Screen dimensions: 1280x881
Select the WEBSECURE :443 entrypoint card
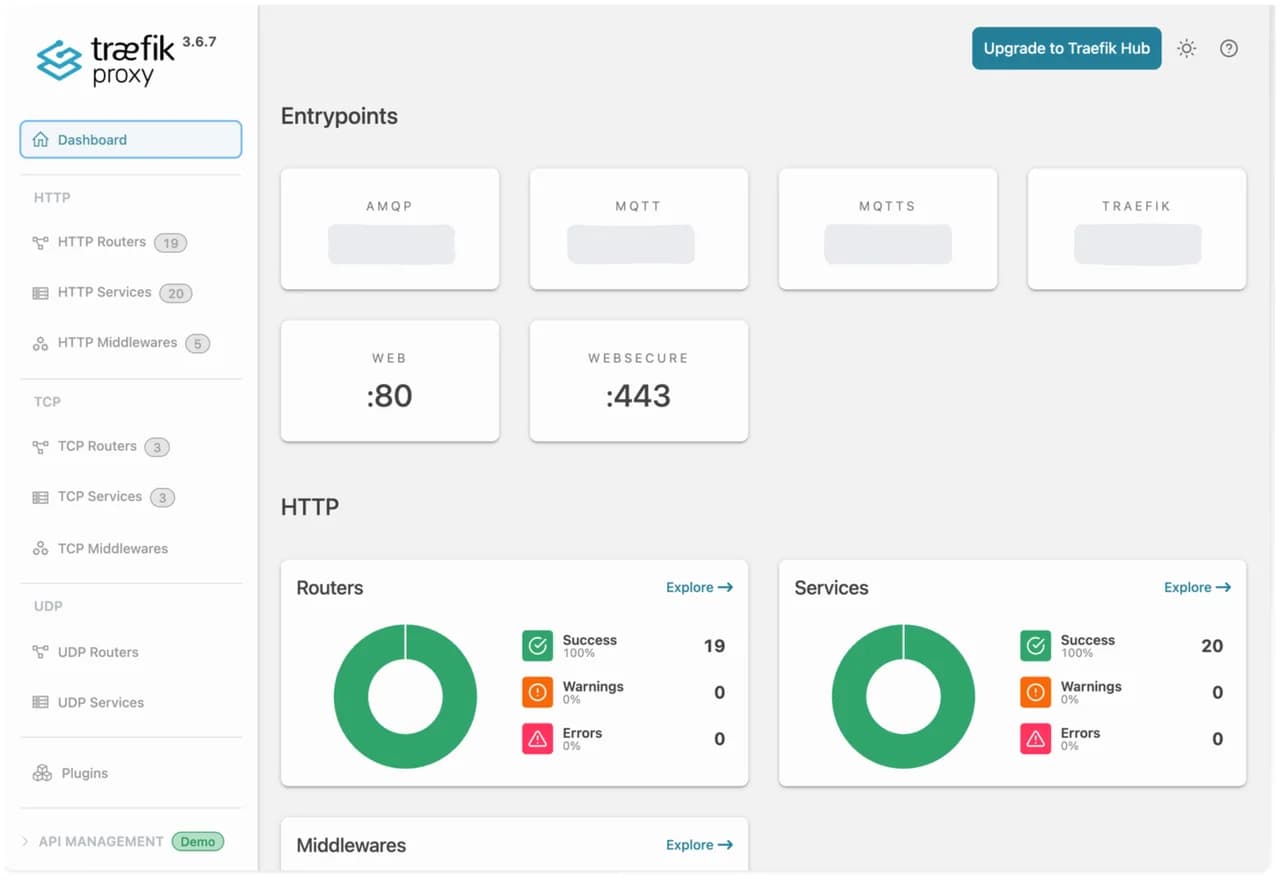(x=639, y=381)
